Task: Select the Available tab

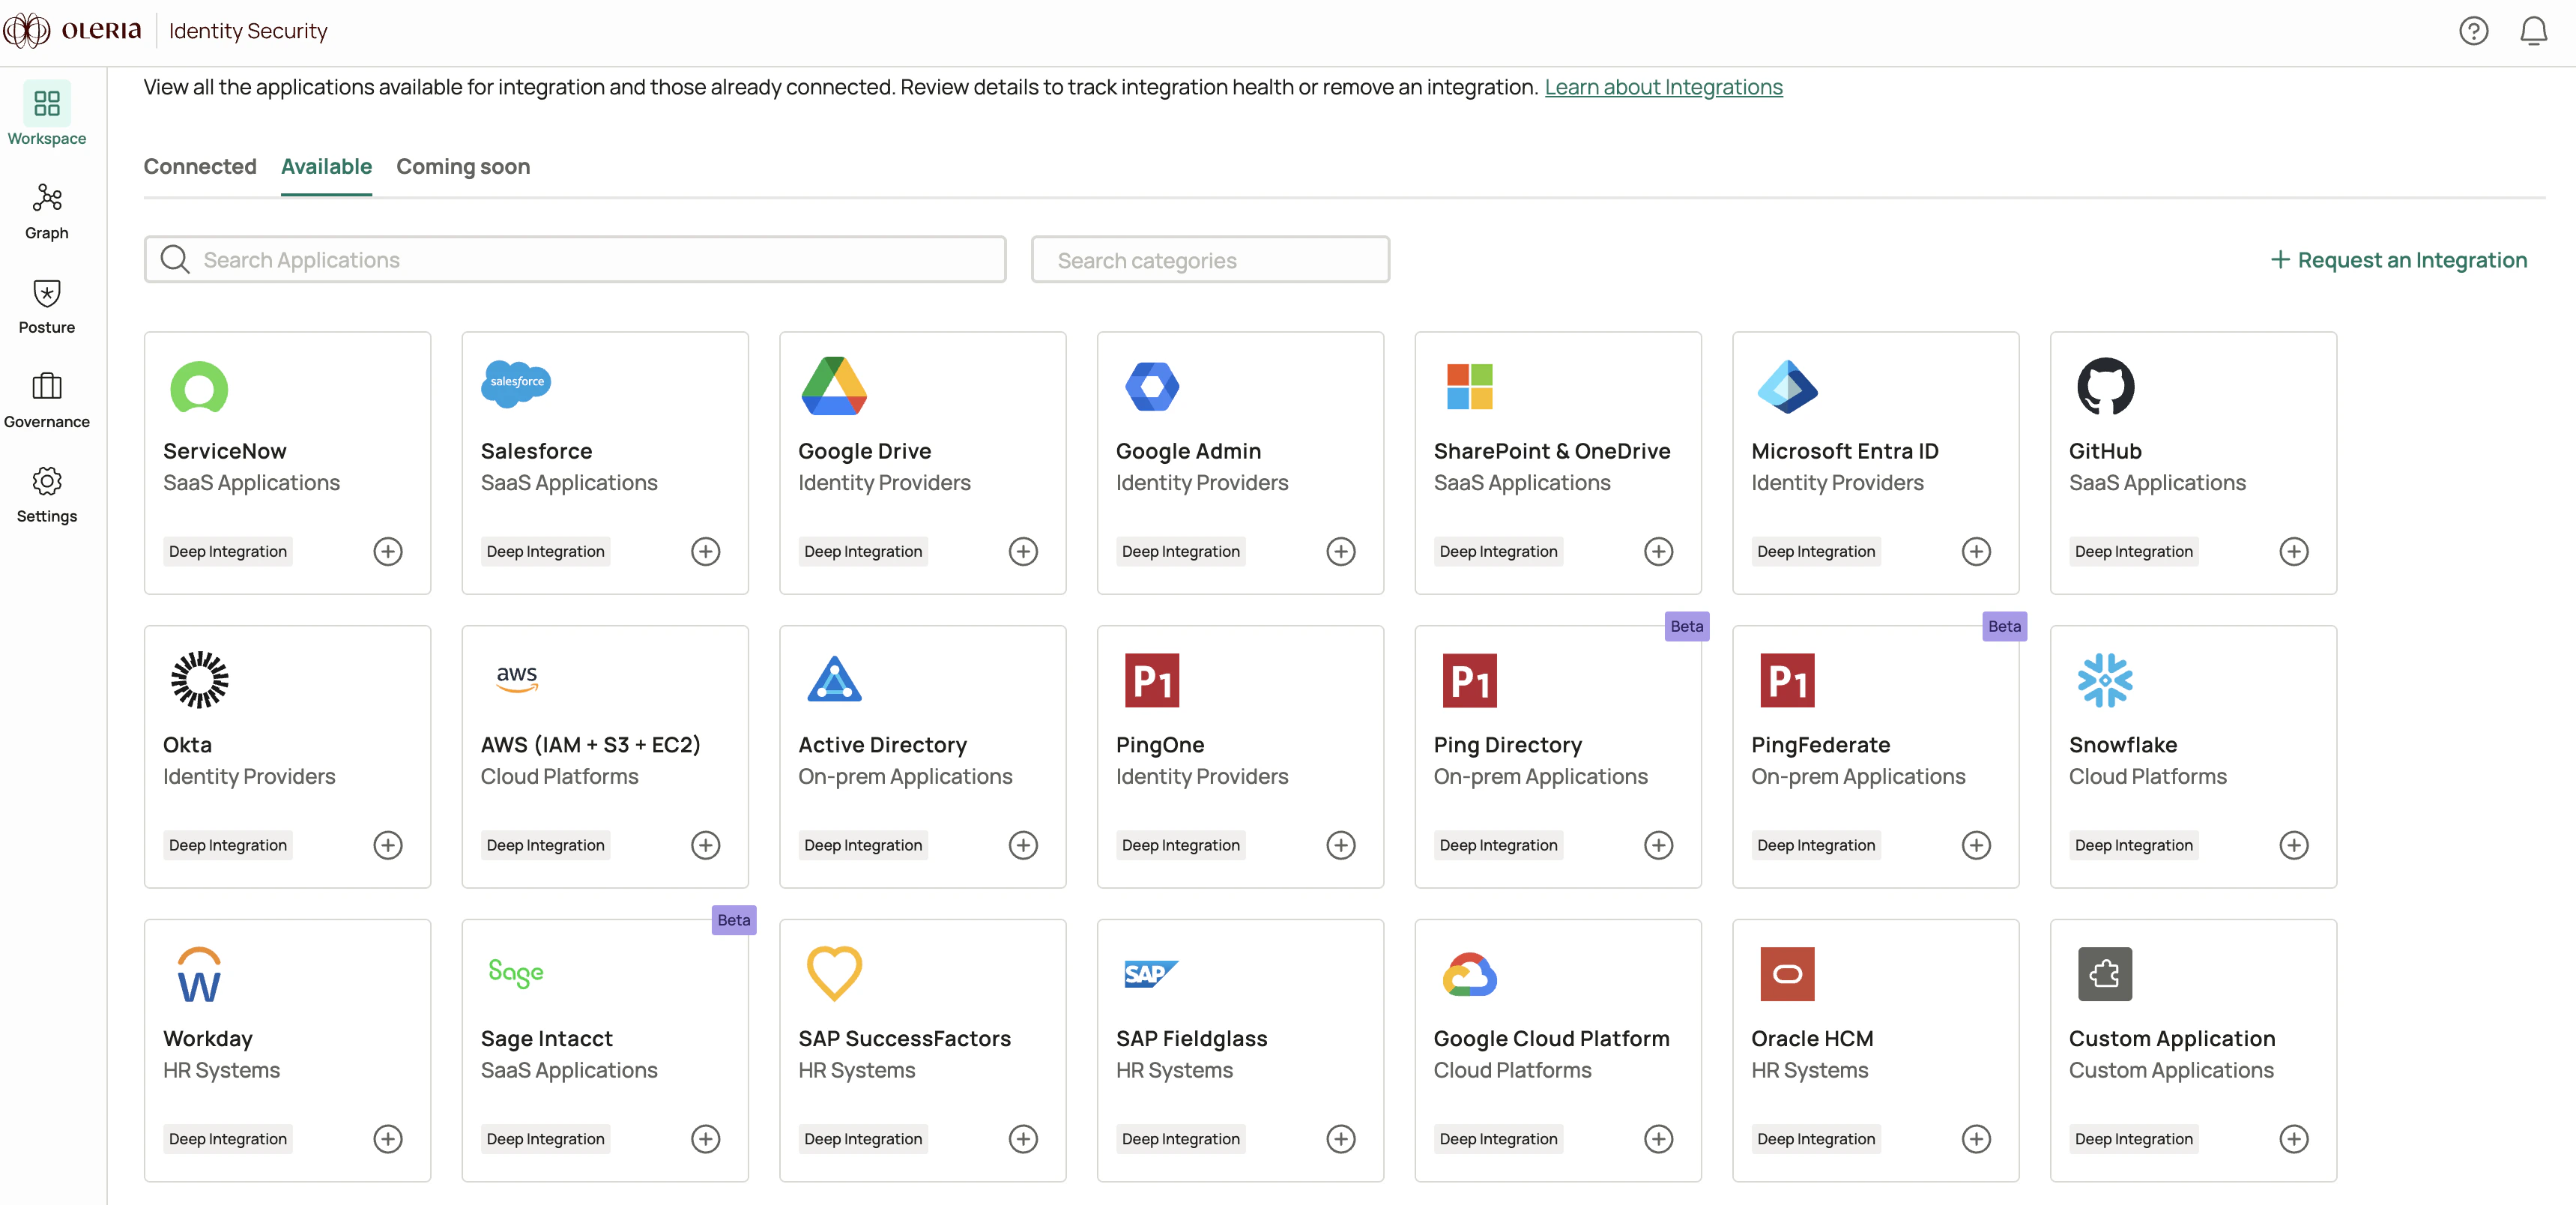Action: (326, 166)
